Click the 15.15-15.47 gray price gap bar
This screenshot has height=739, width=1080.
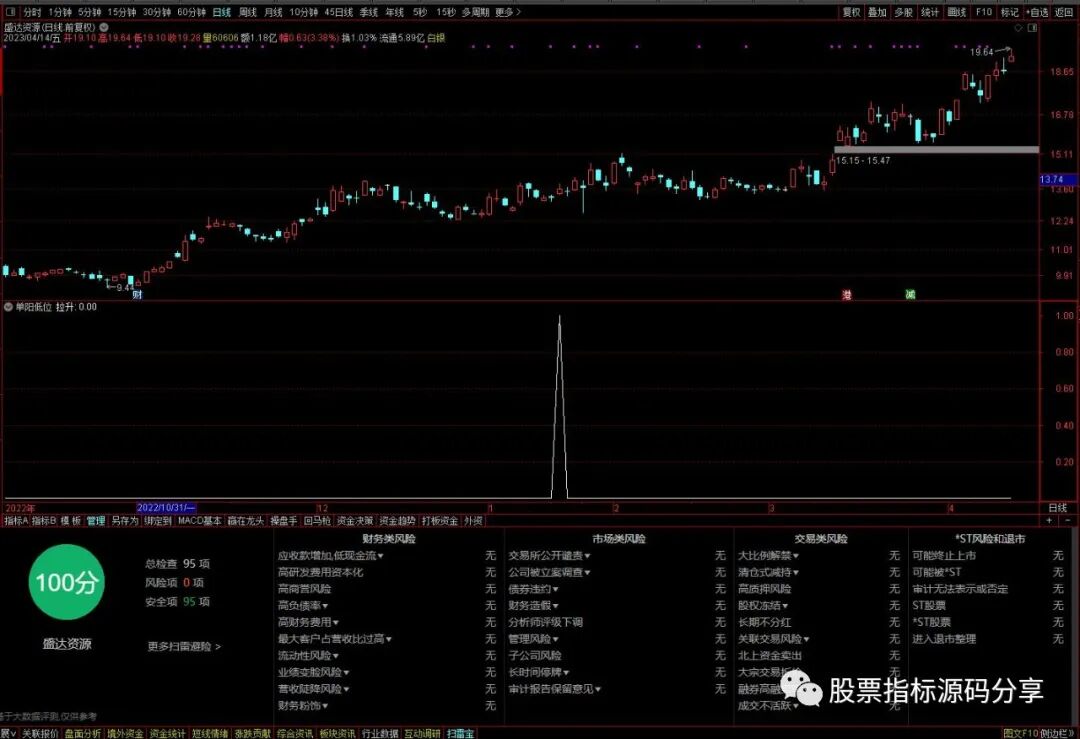(936, 149)
